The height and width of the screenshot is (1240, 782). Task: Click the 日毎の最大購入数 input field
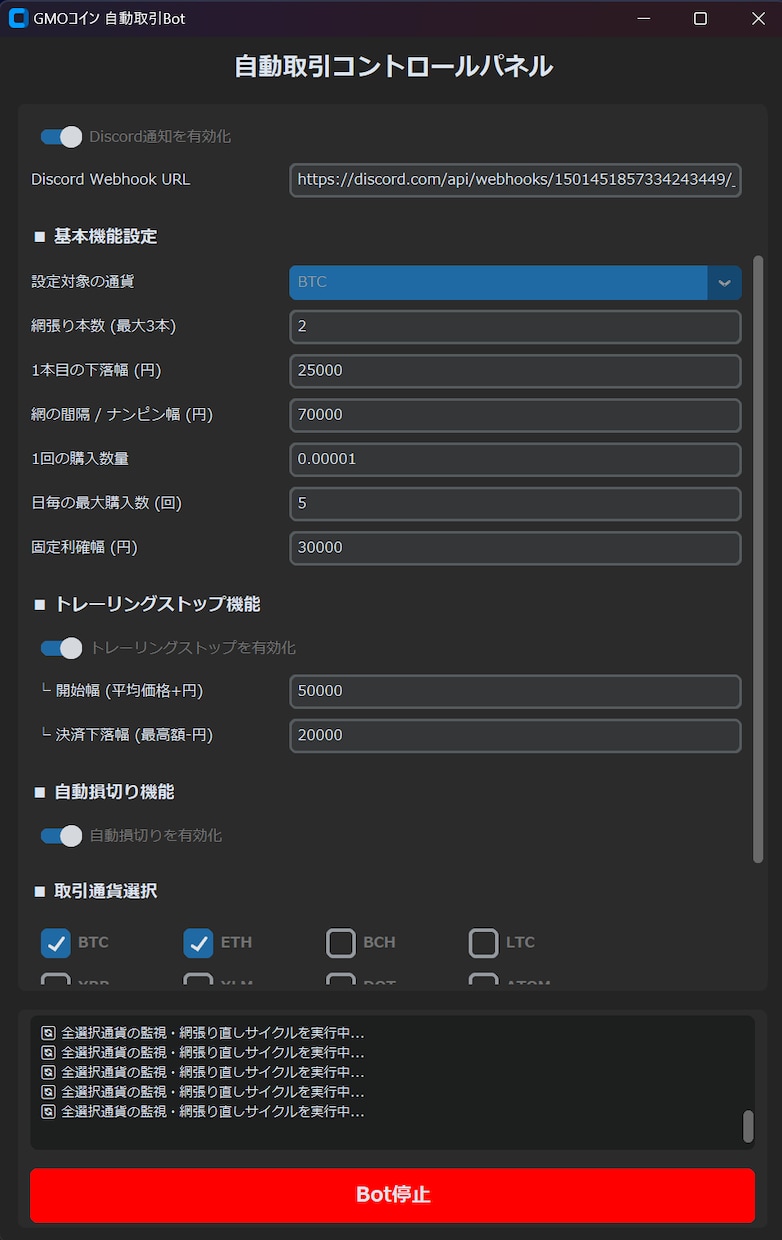515,503
